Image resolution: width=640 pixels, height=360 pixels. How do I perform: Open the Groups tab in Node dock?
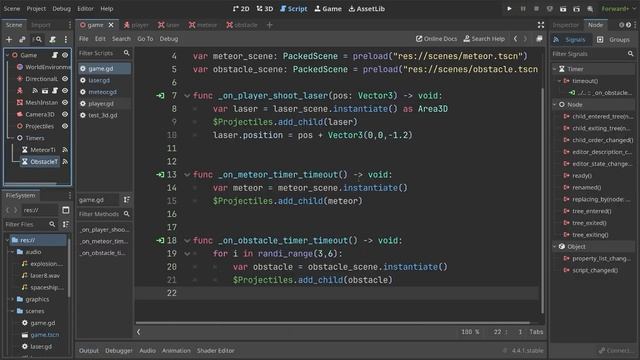(614, 40)
